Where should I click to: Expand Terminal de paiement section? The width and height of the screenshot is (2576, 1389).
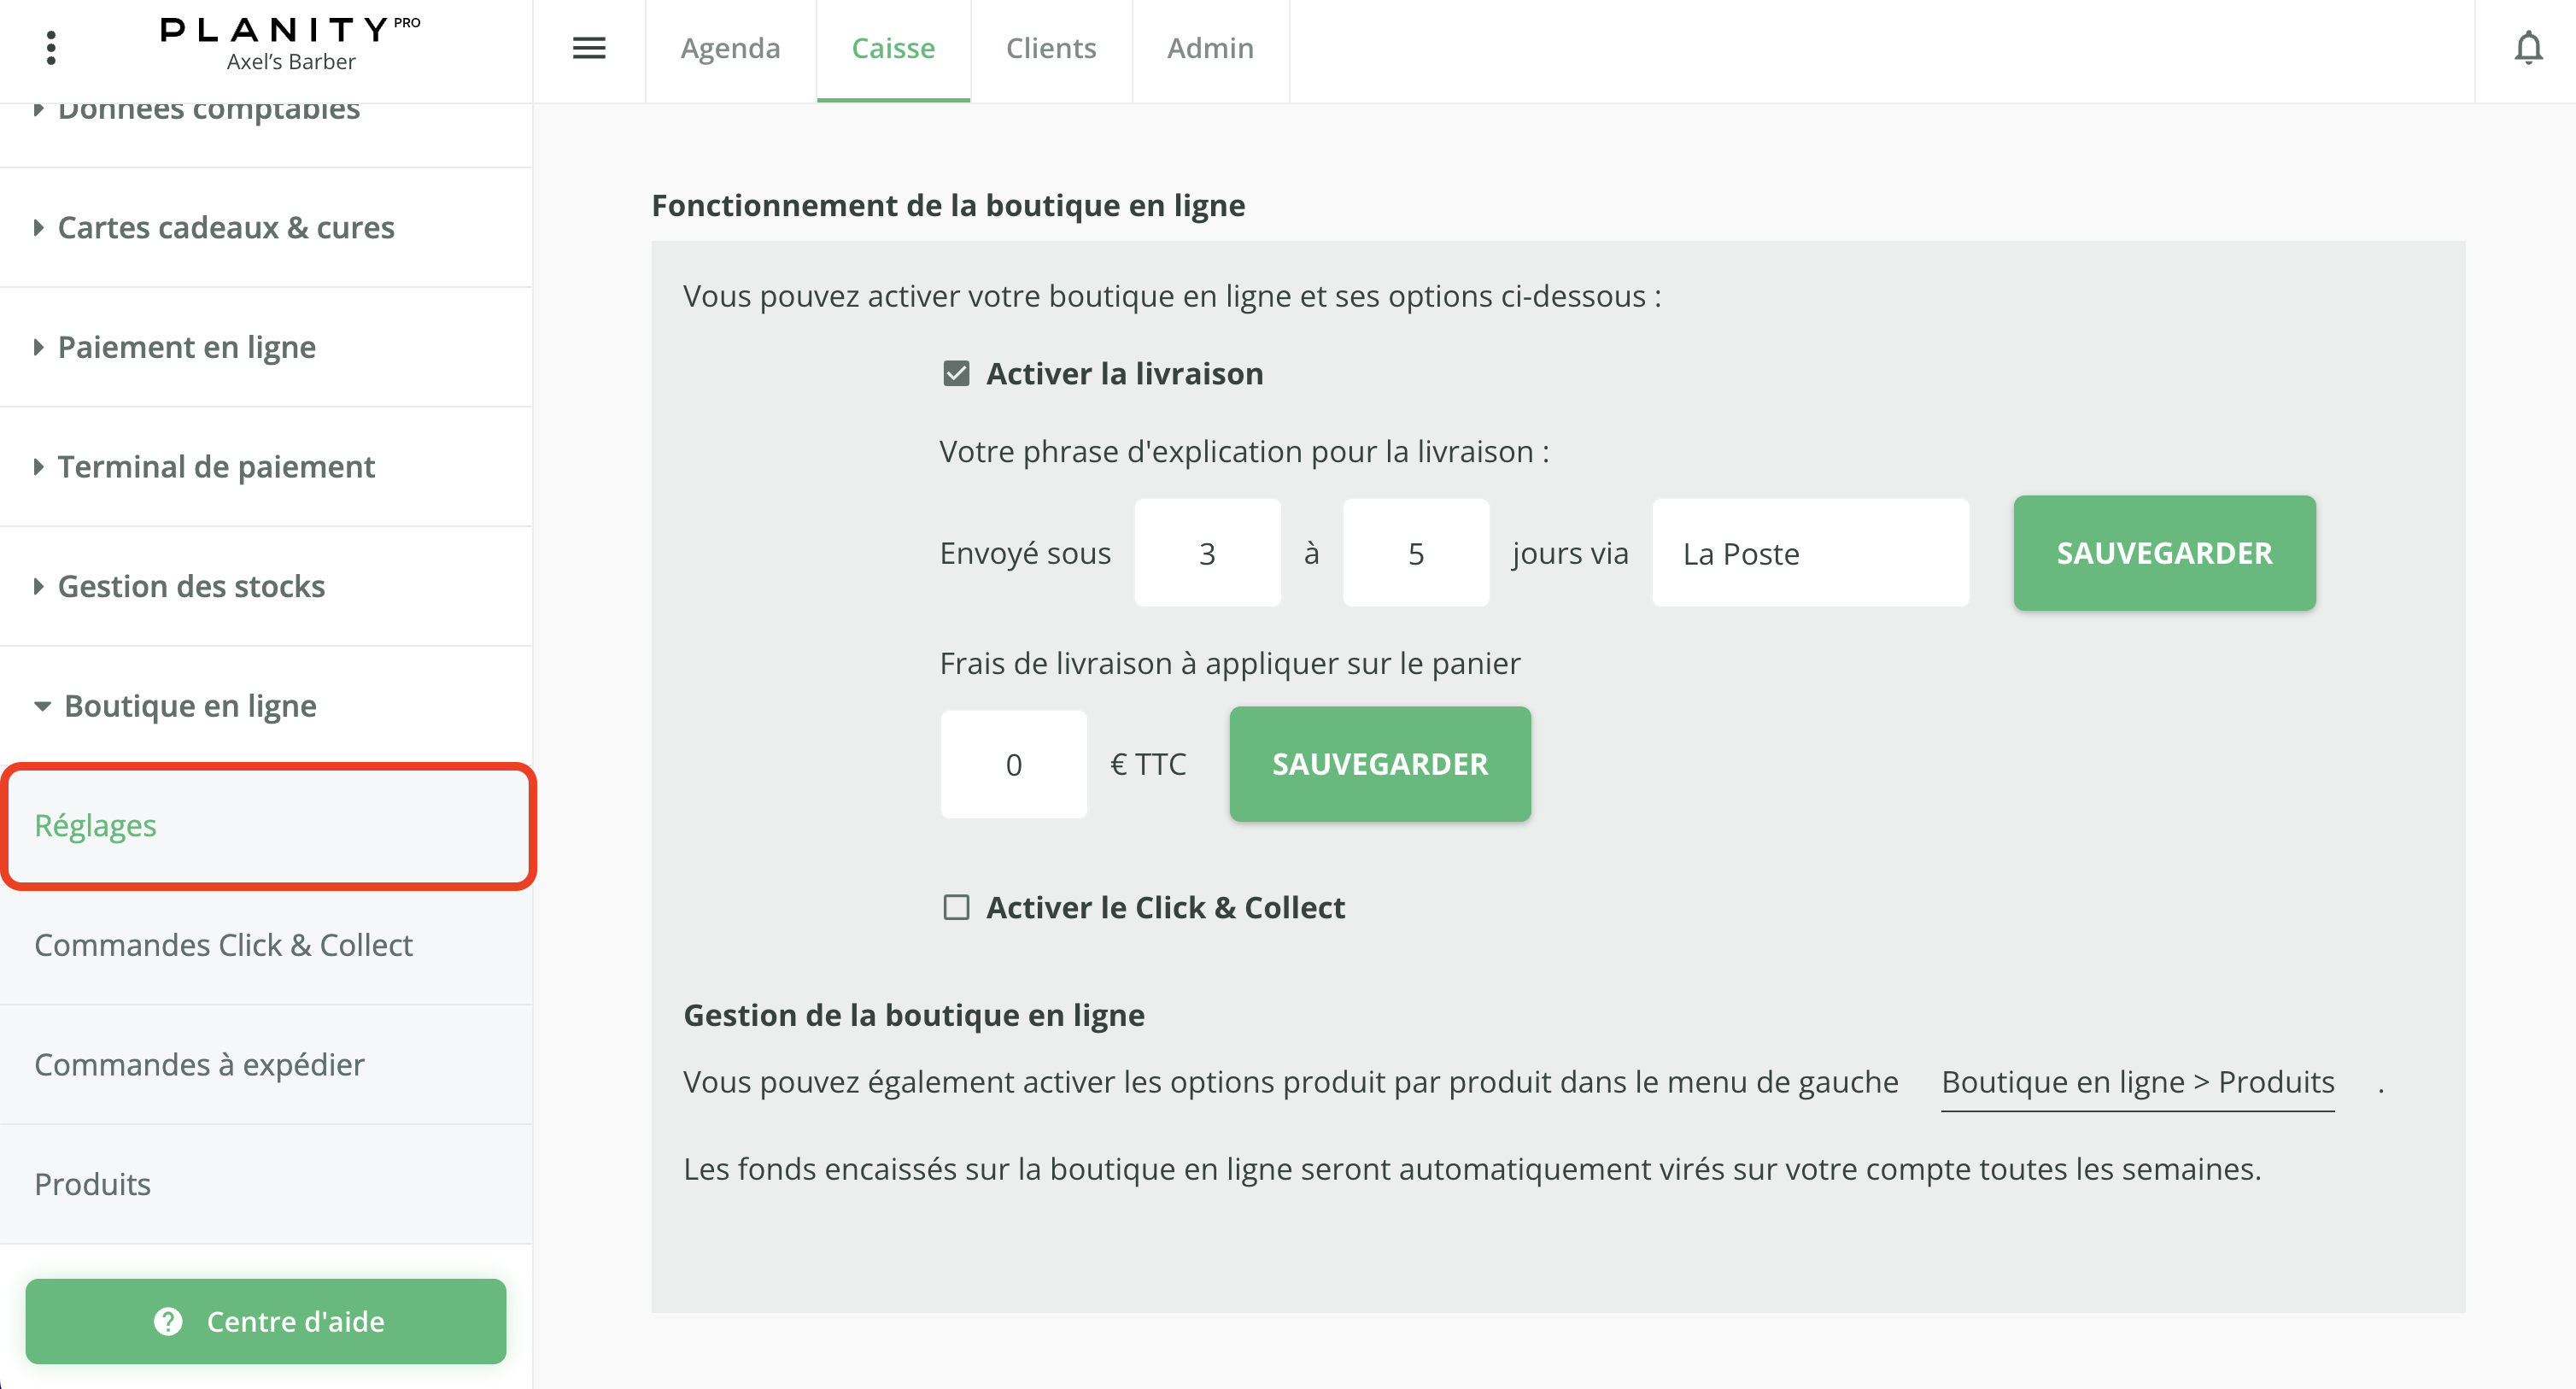tap(215, 467)
